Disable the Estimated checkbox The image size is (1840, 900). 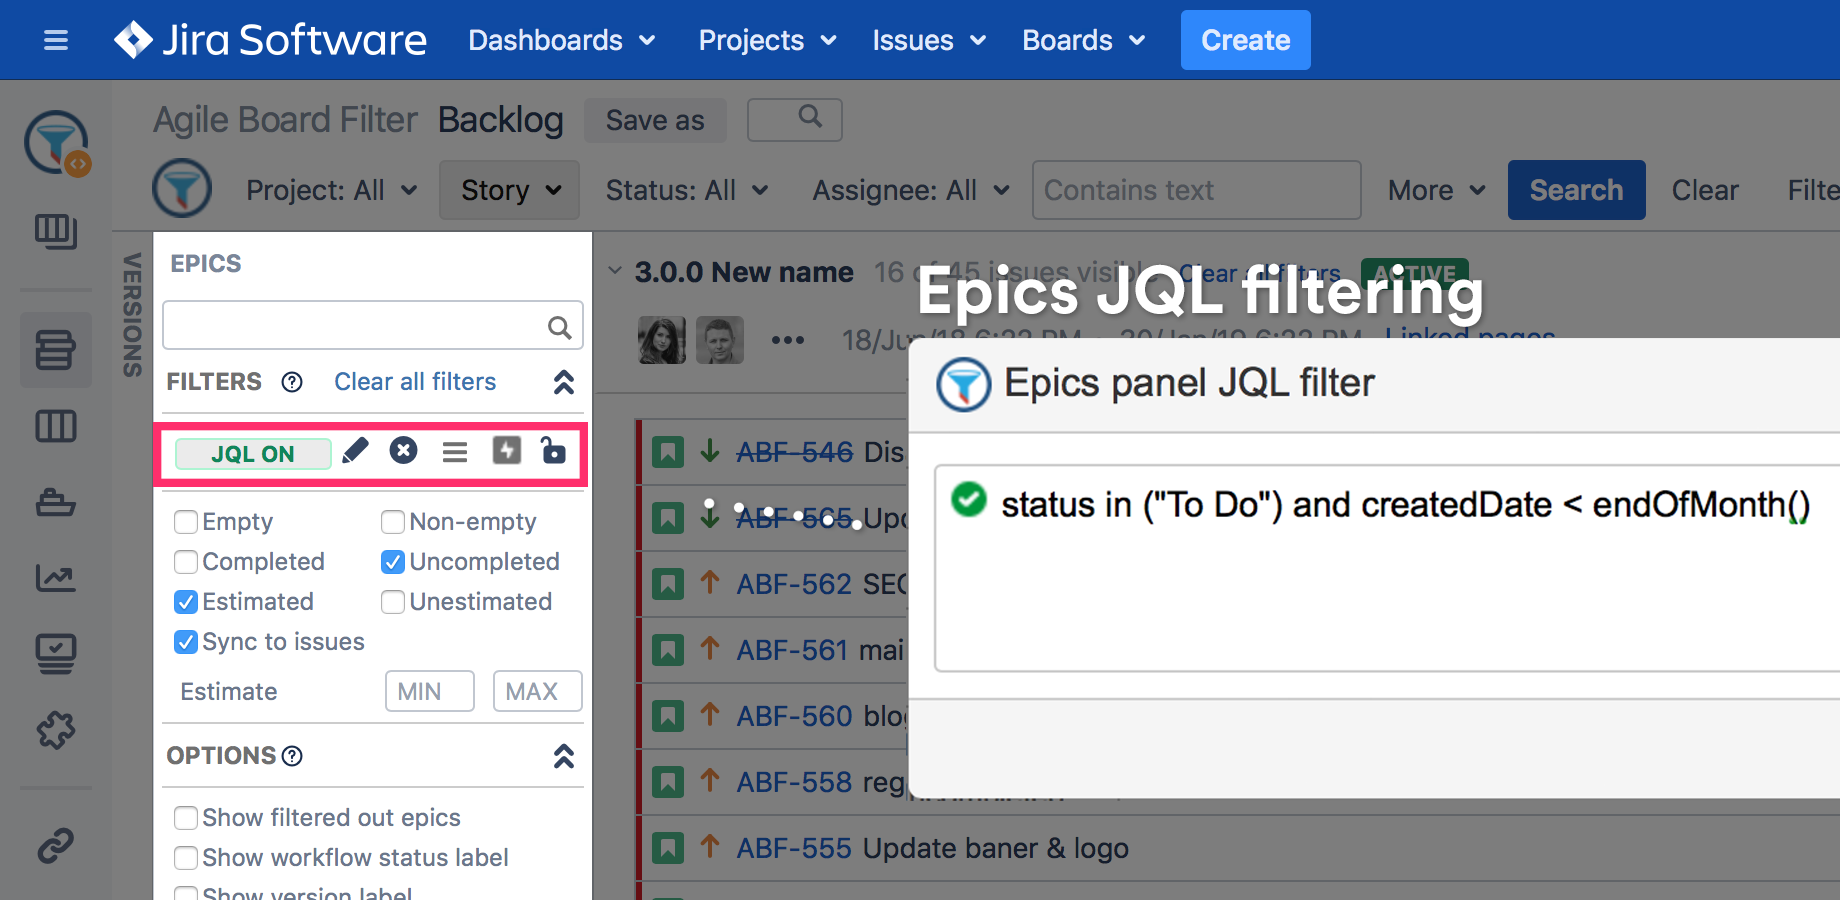coord(186,602)
